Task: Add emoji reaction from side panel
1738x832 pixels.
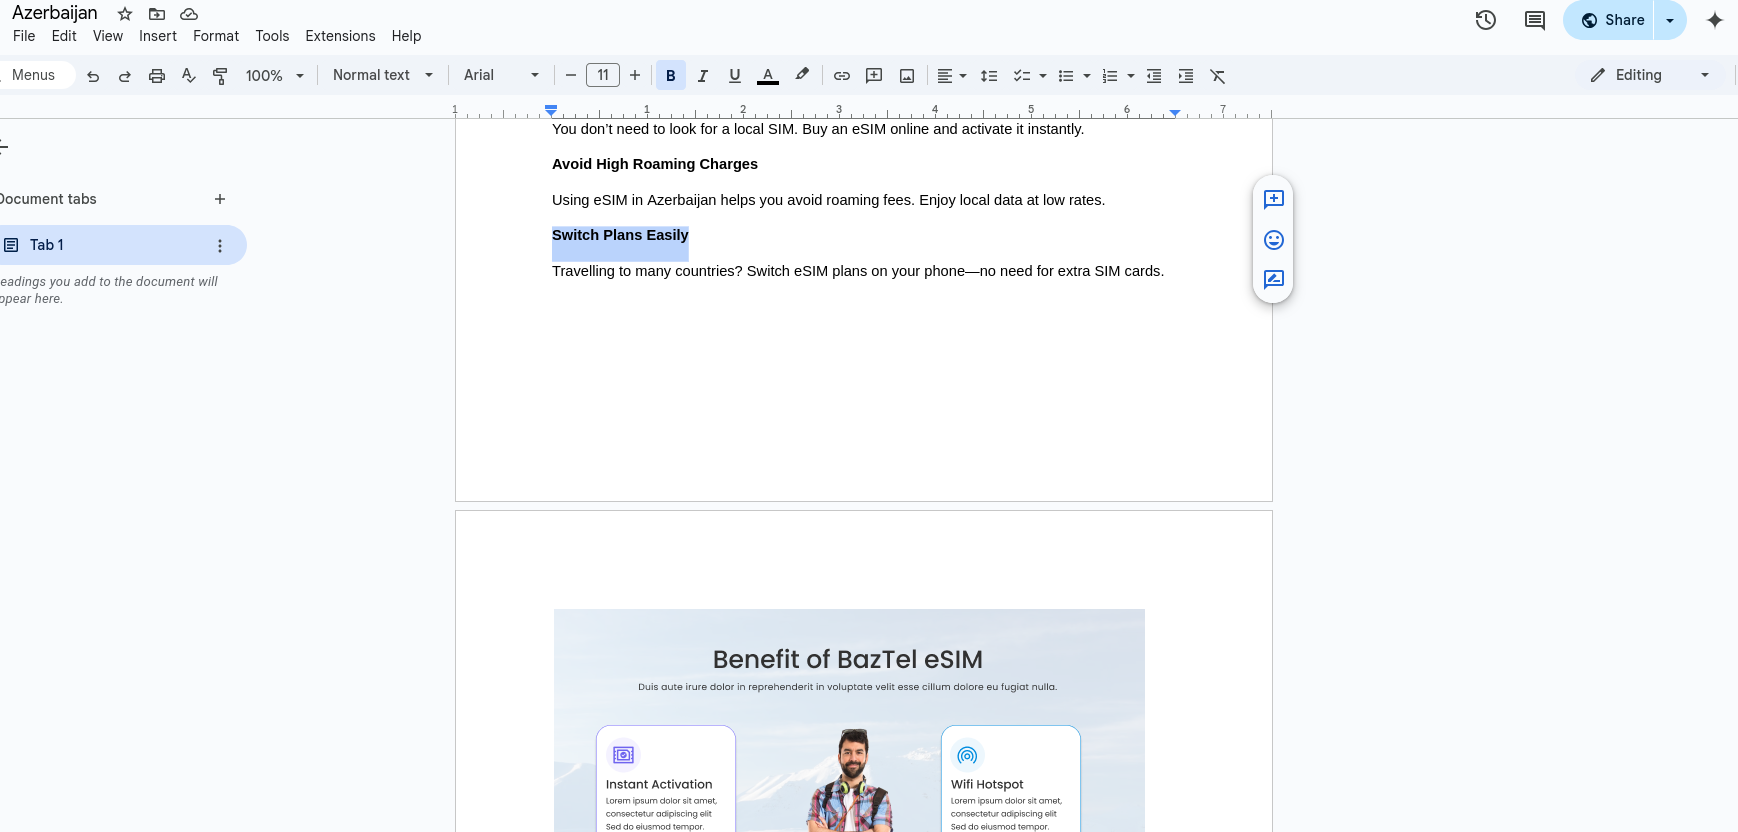Action: coord(1273,240)
